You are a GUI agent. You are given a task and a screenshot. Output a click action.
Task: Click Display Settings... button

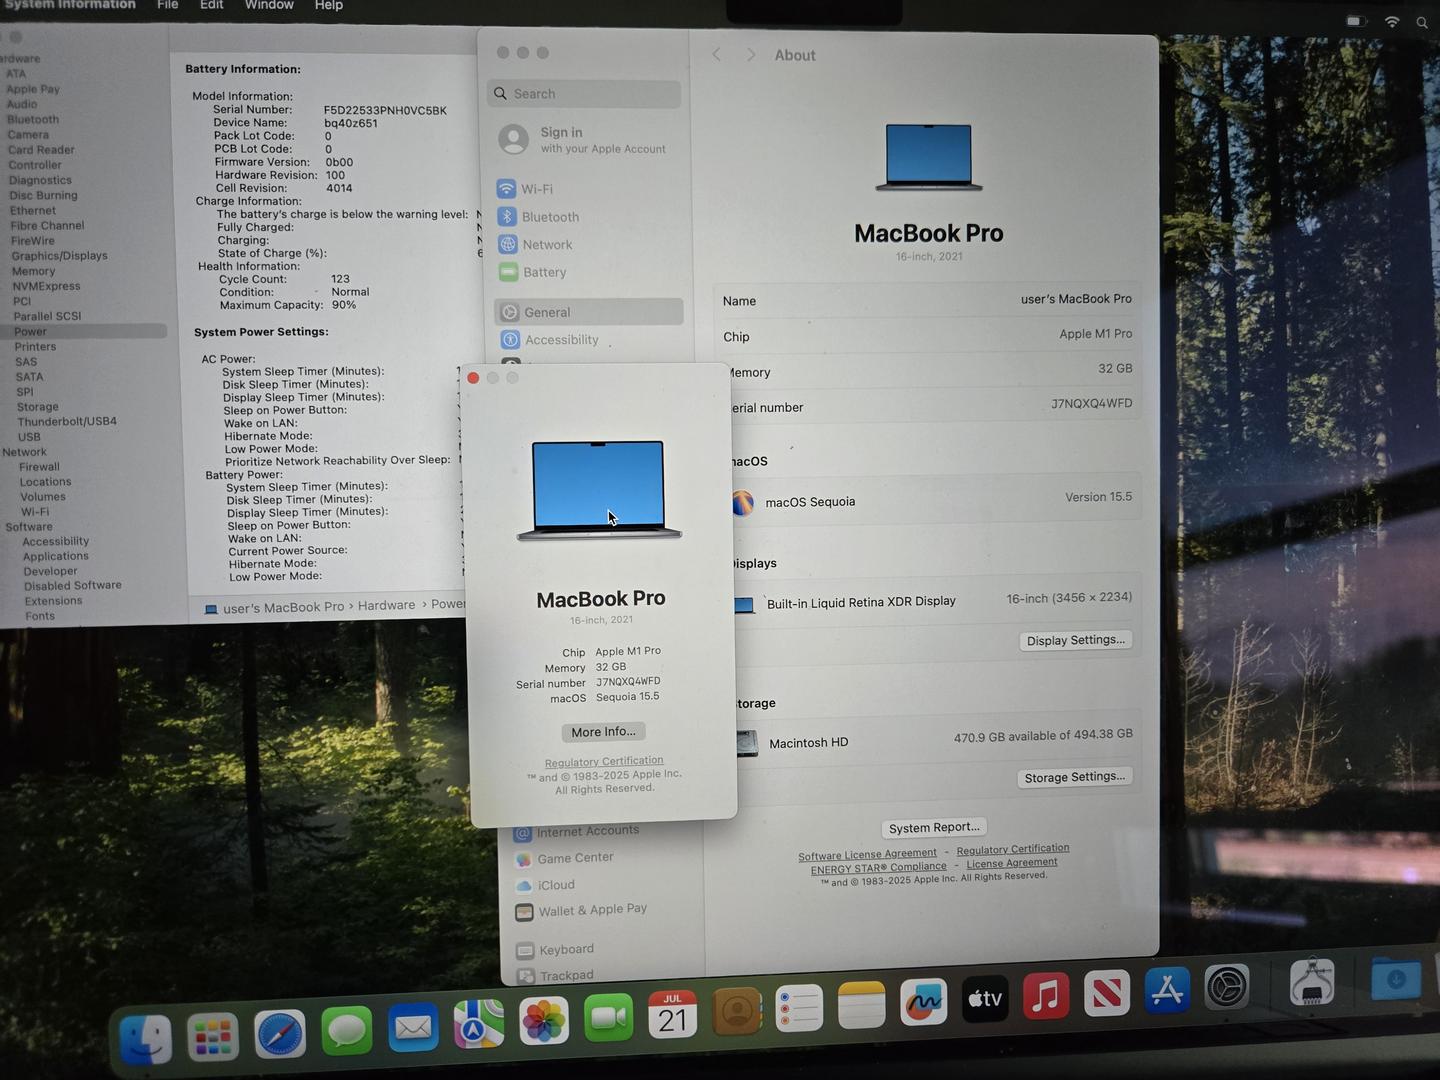point(1076,640)
